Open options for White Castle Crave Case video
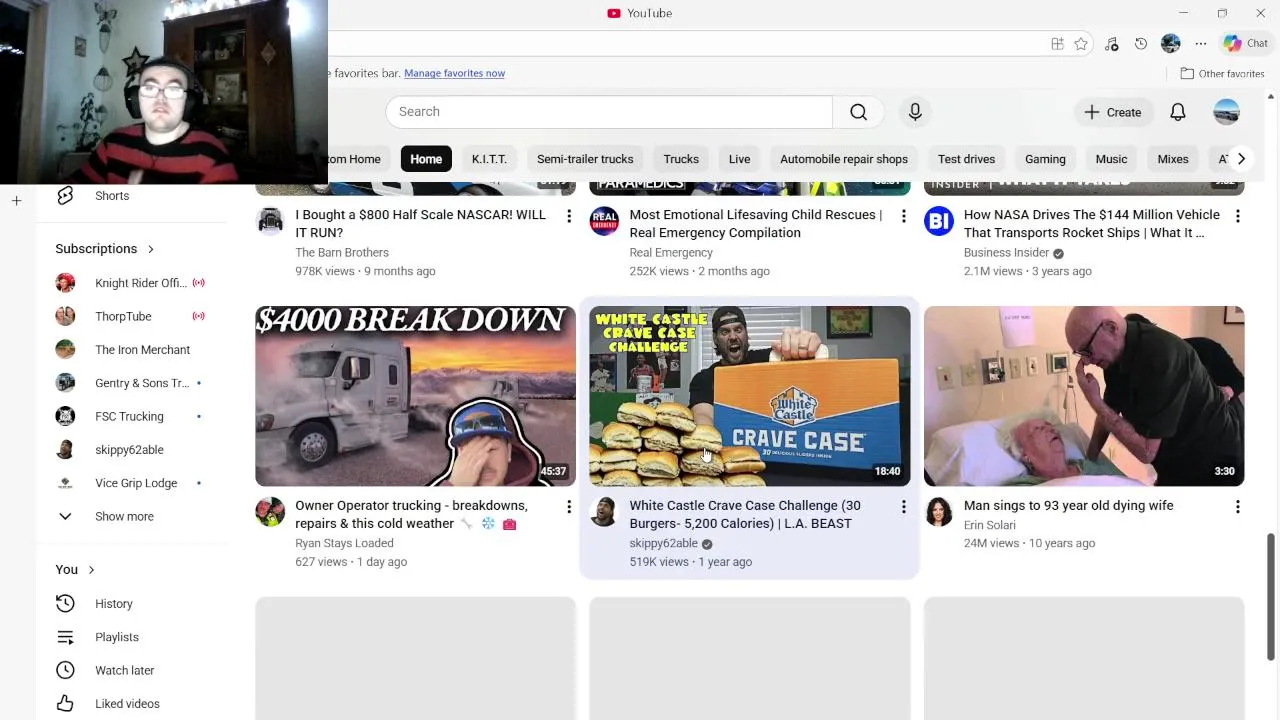This screenshot has height=720, width=1280. 903,507
